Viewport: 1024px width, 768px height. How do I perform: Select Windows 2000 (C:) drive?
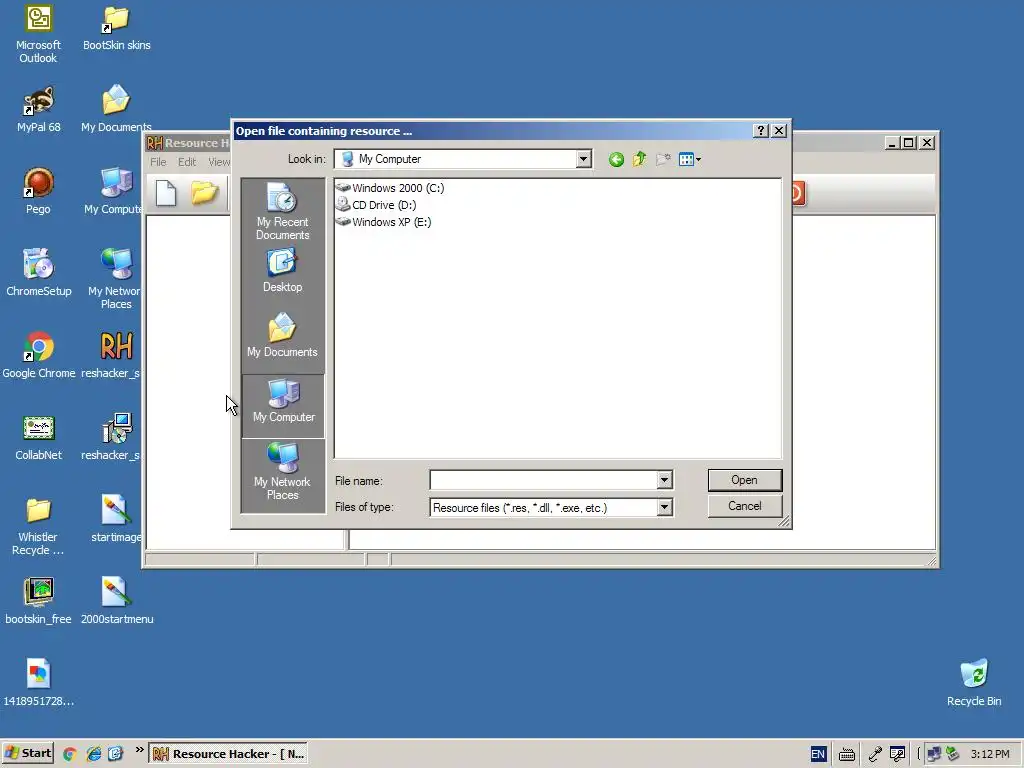(x=390, y=188)
